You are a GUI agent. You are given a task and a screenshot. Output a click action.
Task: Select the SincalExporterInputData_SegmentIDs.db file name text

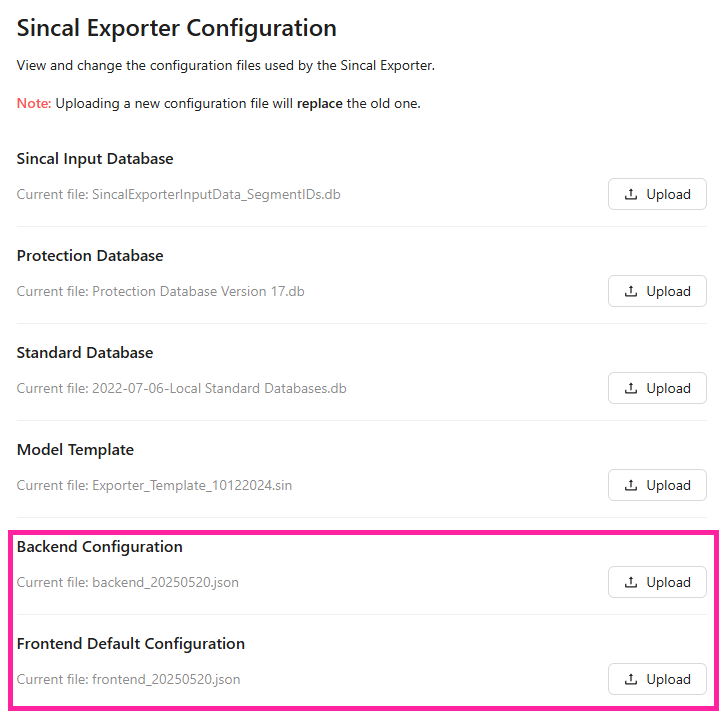point(216,194)
